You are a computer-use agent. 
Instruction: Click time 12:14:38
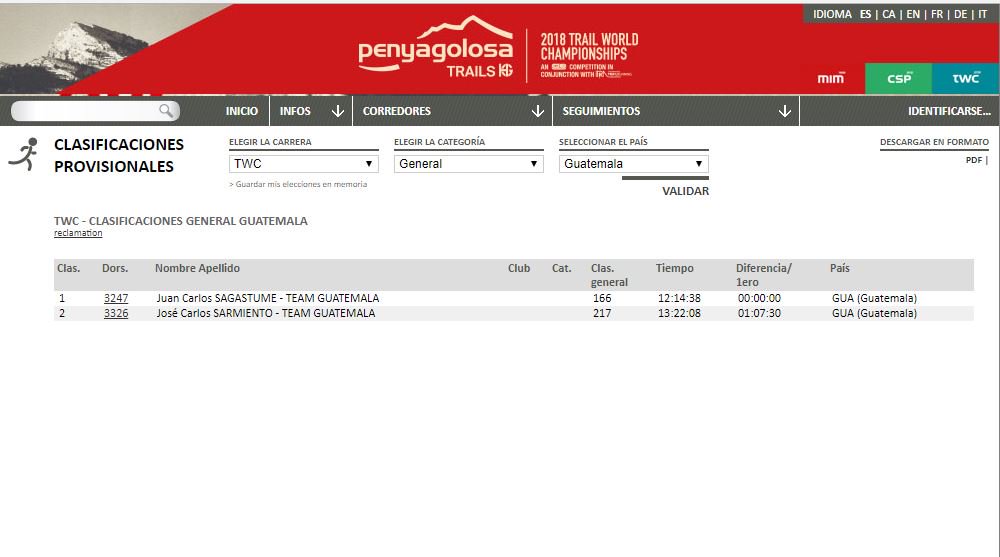[679, 298]
